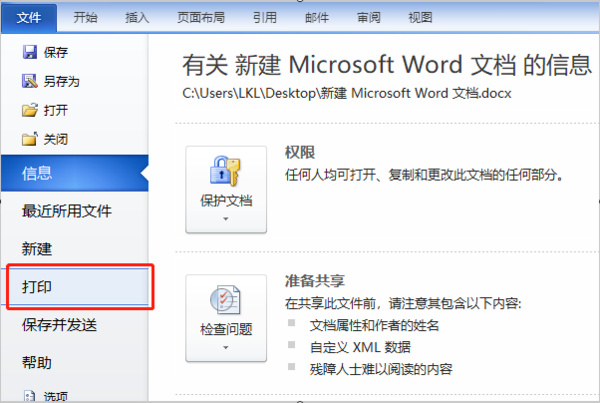
Task: Click the 选项 label
Action: point(56,397)
